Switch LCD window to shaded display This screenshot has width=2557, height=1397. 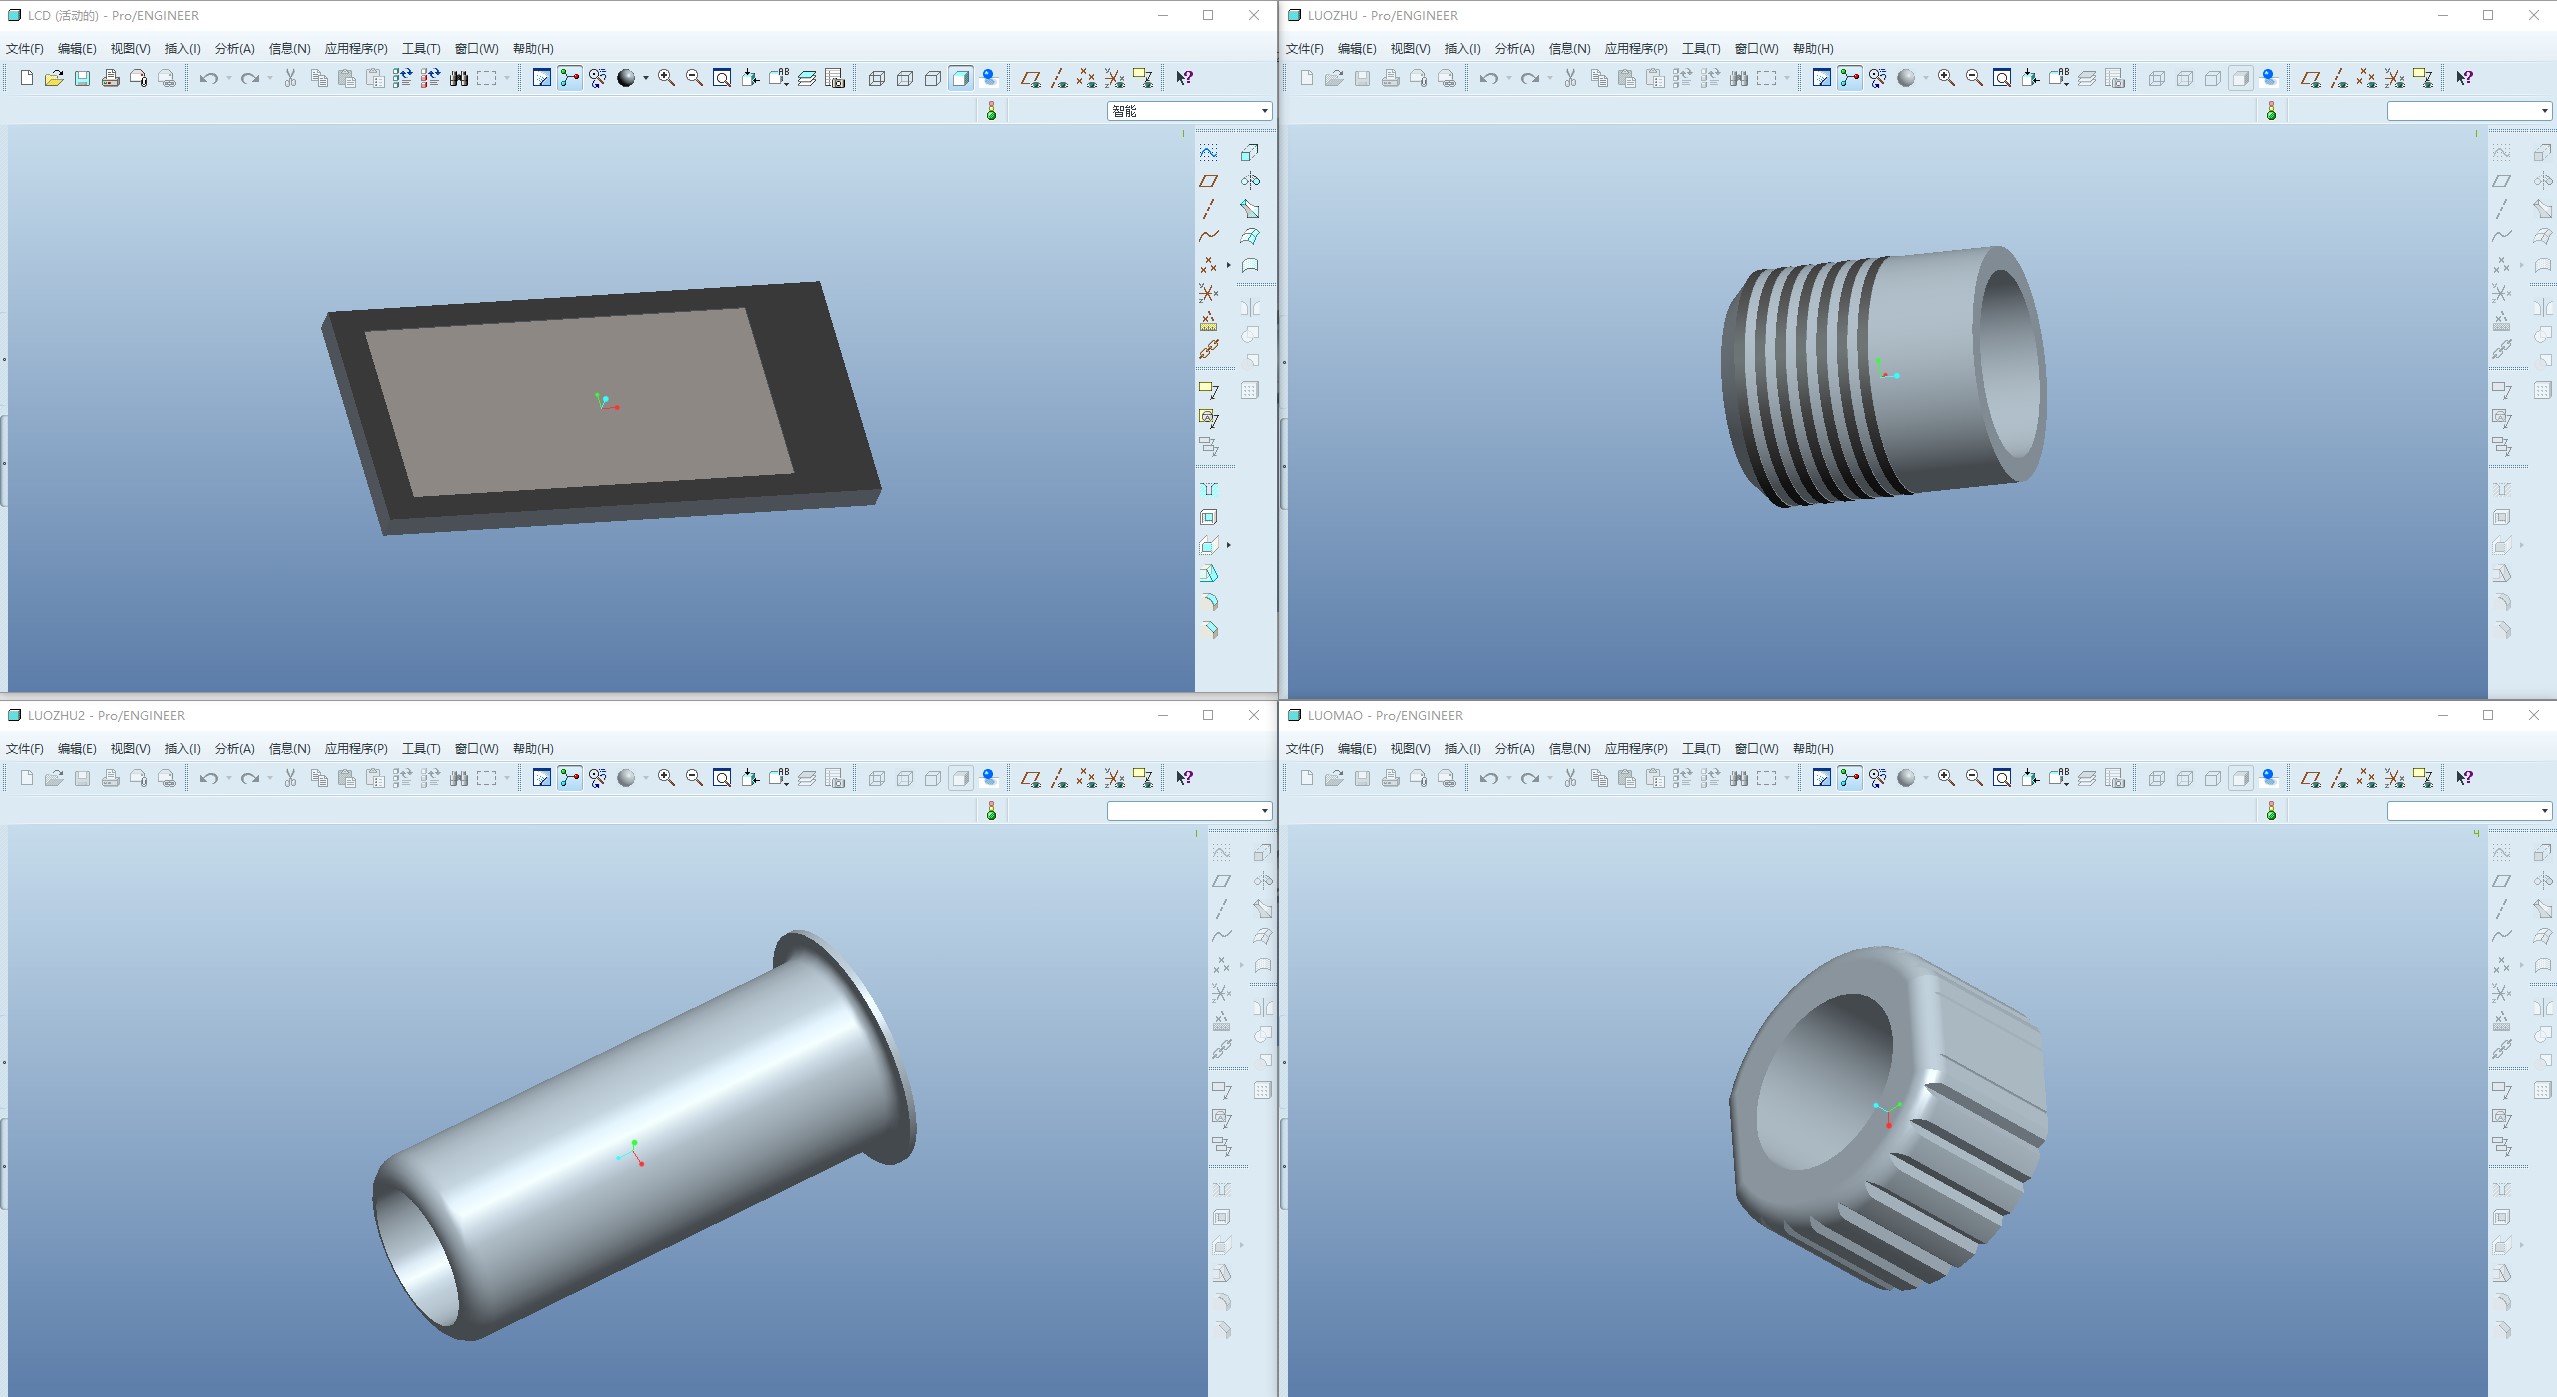click(x=961, y=78)
